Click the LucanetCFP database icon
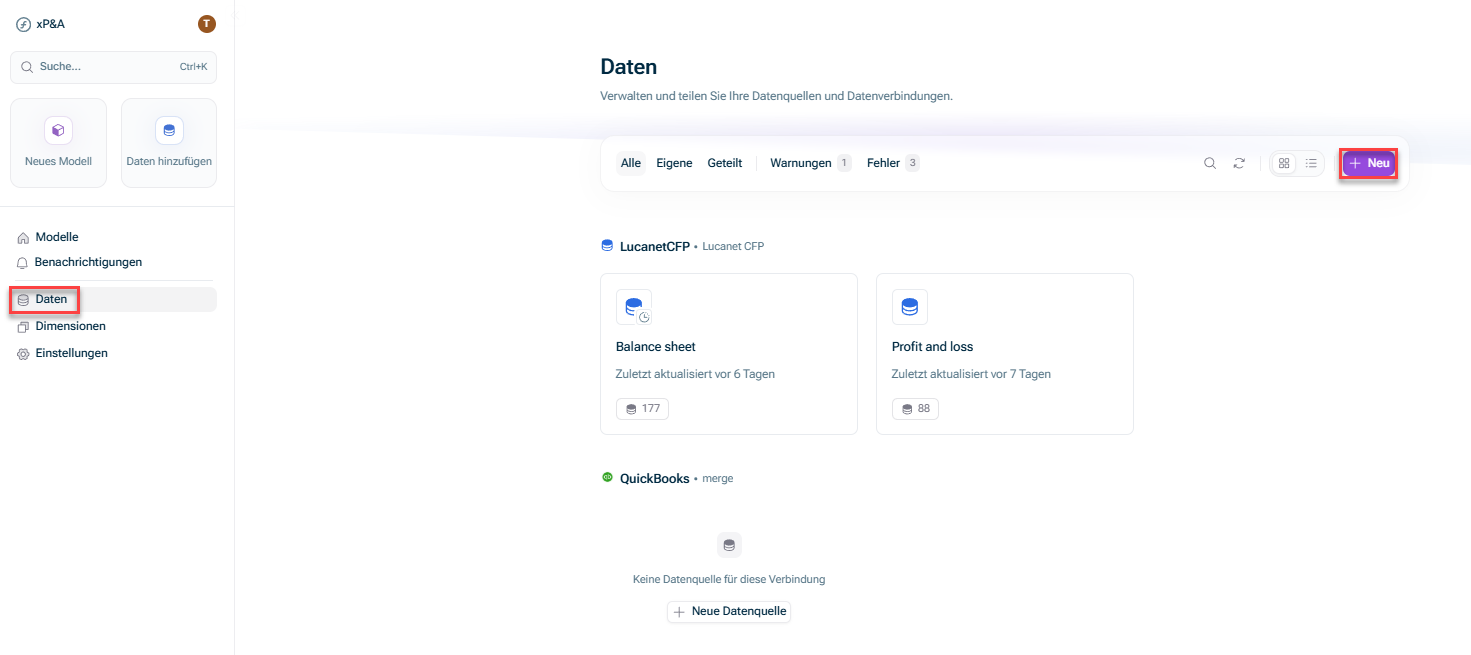The image size is (1471, 655). [607, 245]
